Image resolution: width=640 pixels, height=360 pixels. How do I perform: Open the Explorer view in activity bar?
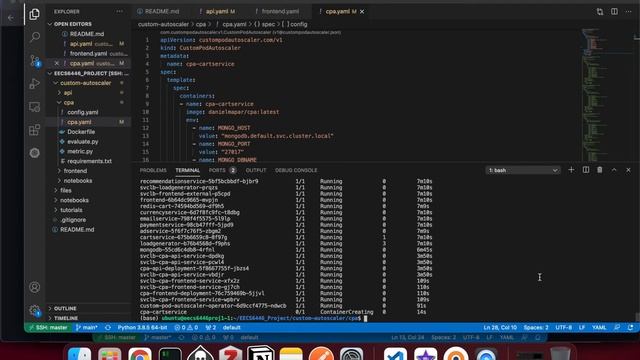[35, 14]
